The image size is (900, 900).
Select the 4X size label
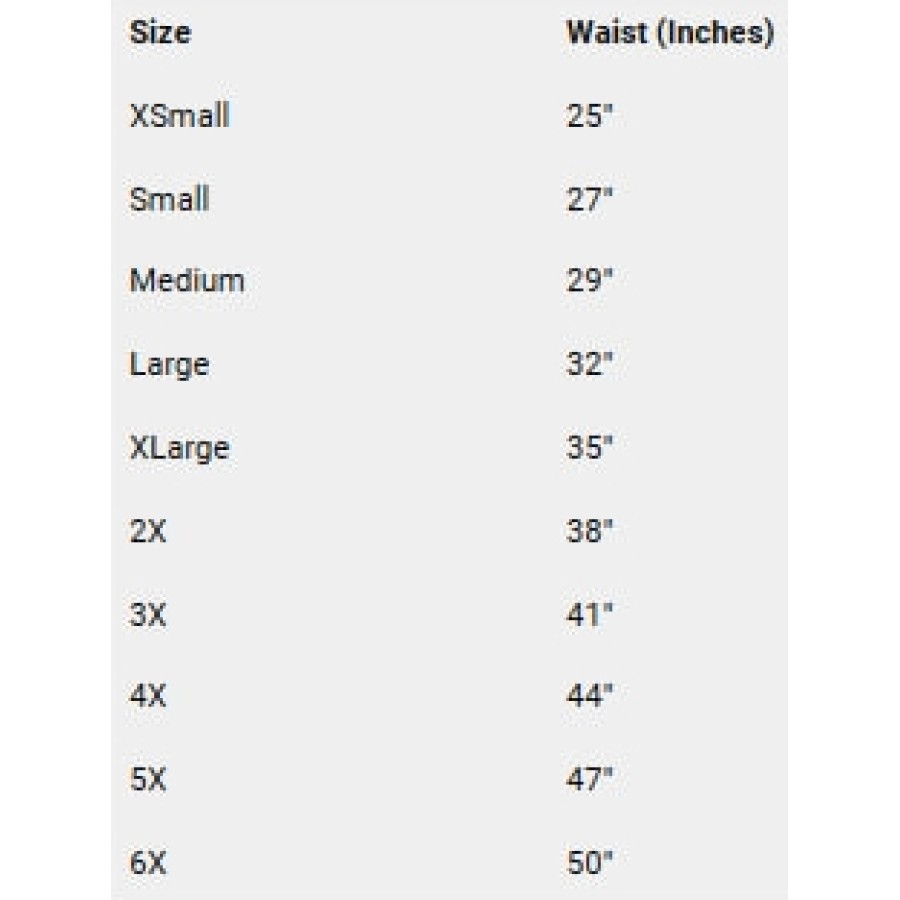click(x=148, y=696)
